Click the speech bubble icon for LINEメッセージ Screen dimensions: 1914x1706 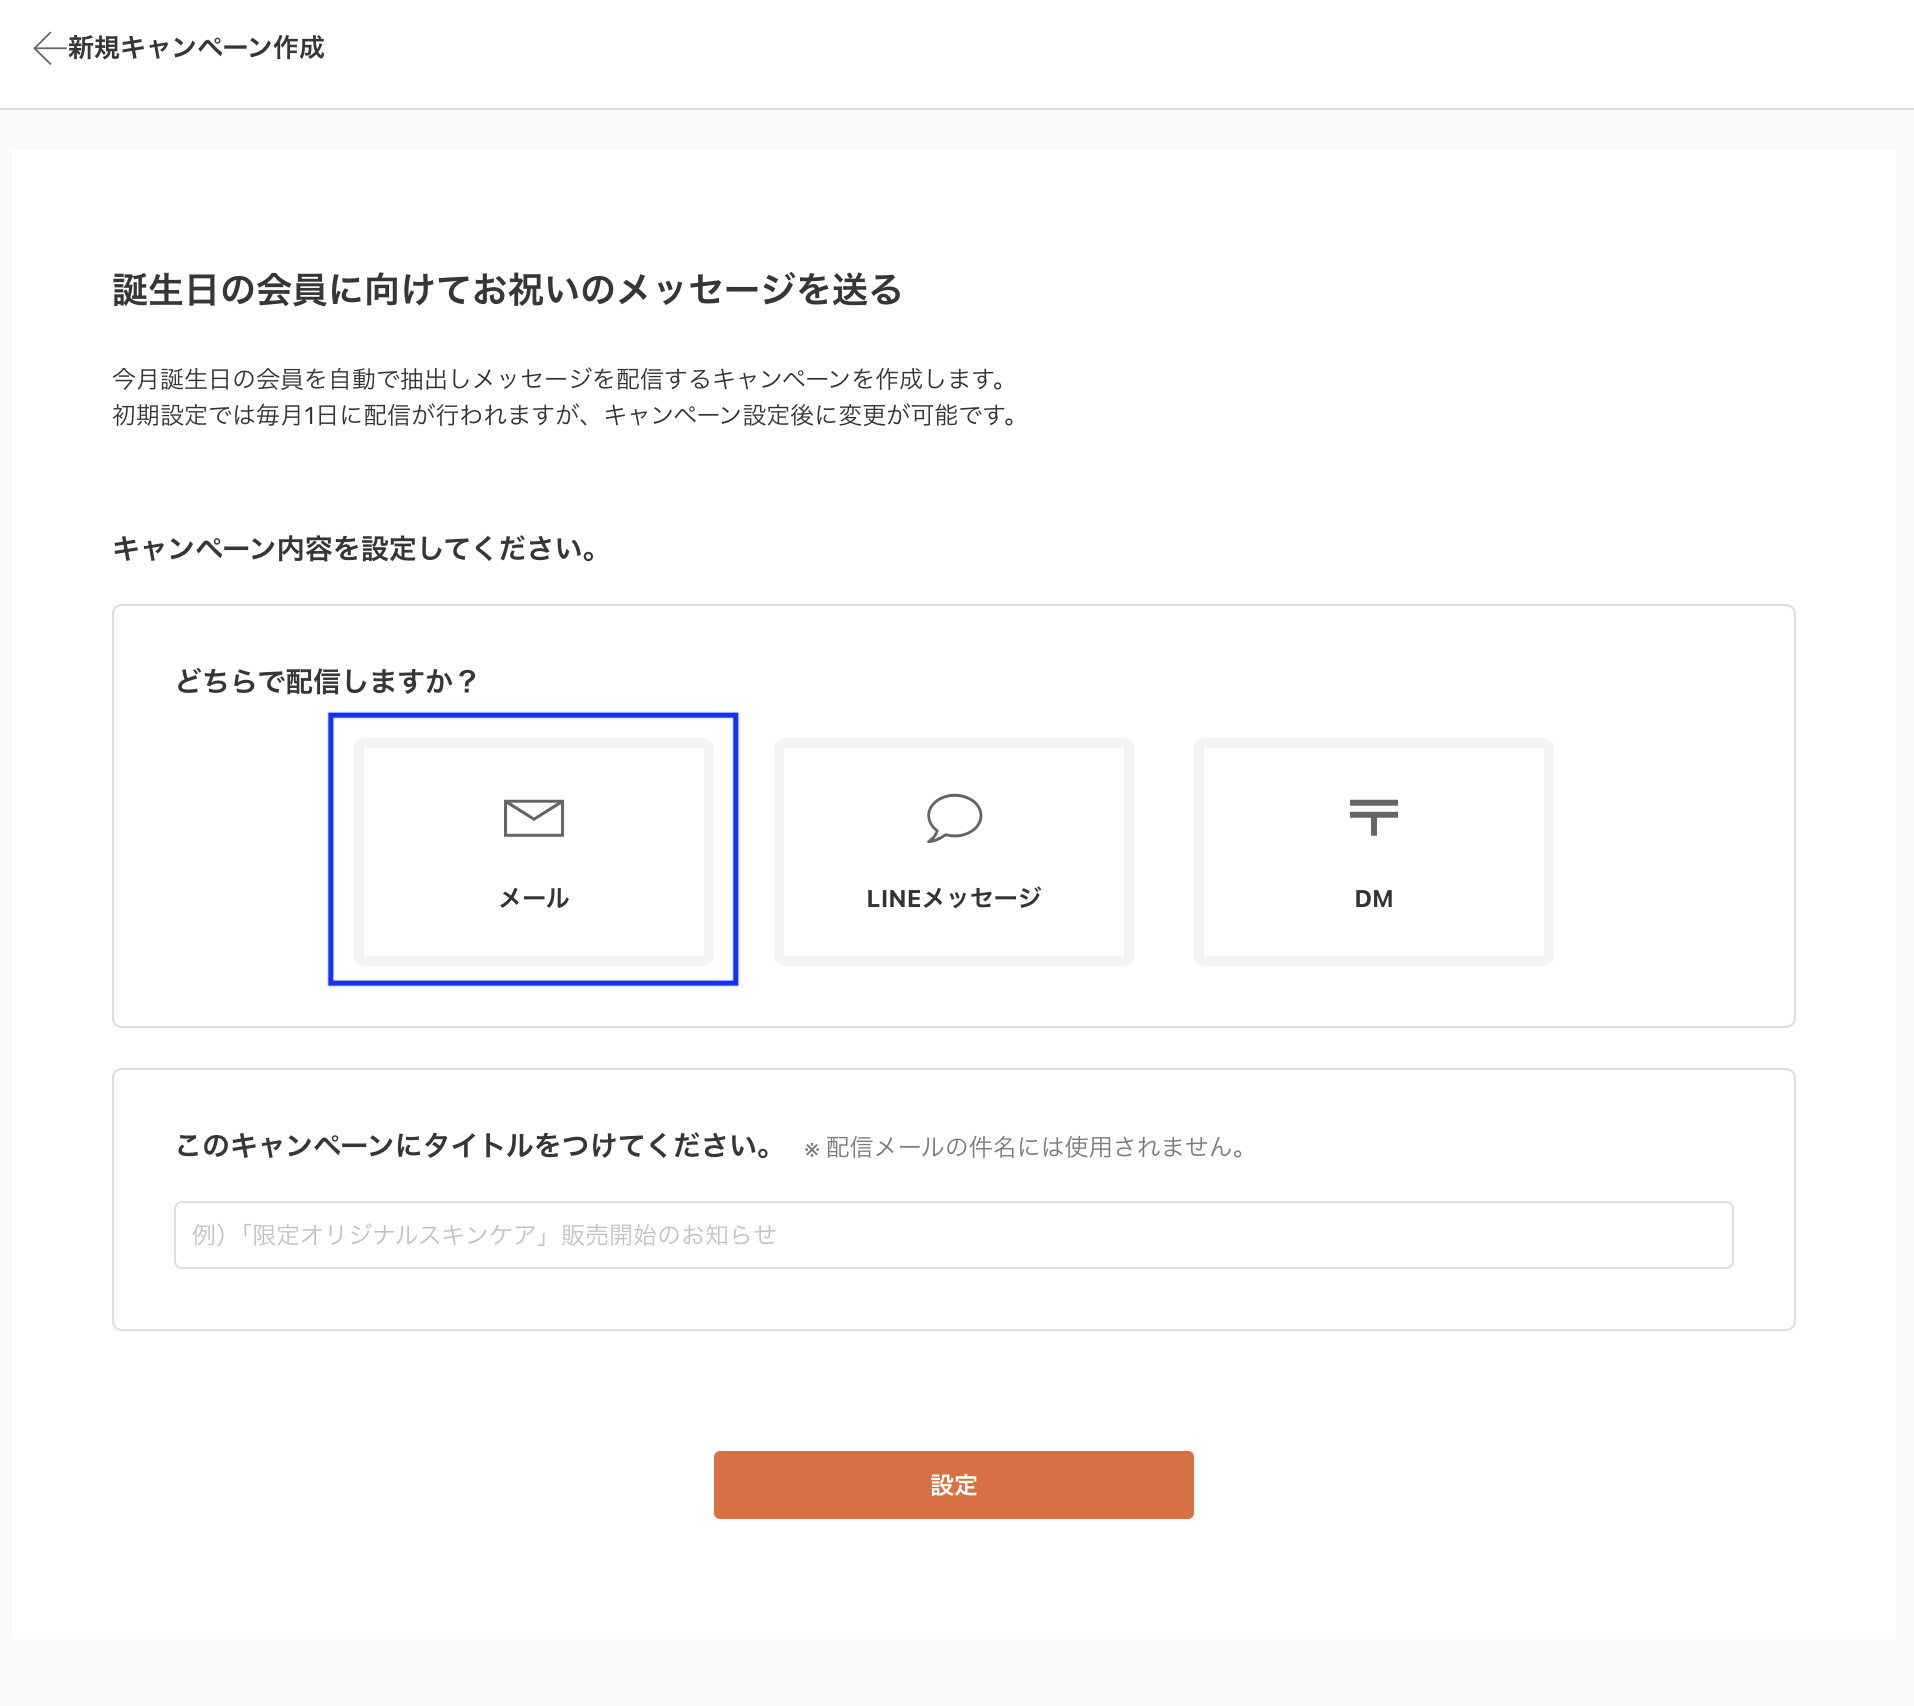click(953, 817)
